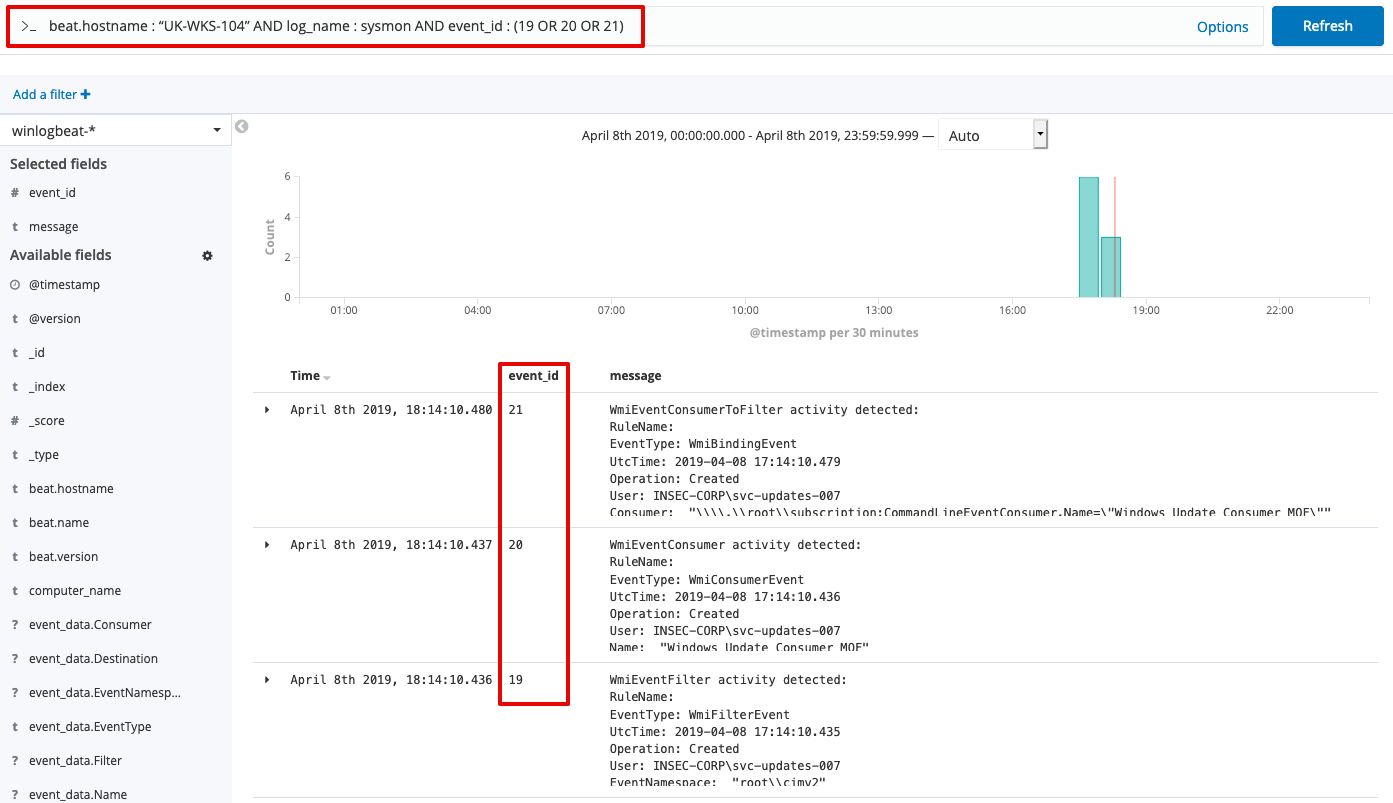The image size is (1393, 803).
Task: Click the query prompt icon in search bar
Action: click(x=27, y=26)
